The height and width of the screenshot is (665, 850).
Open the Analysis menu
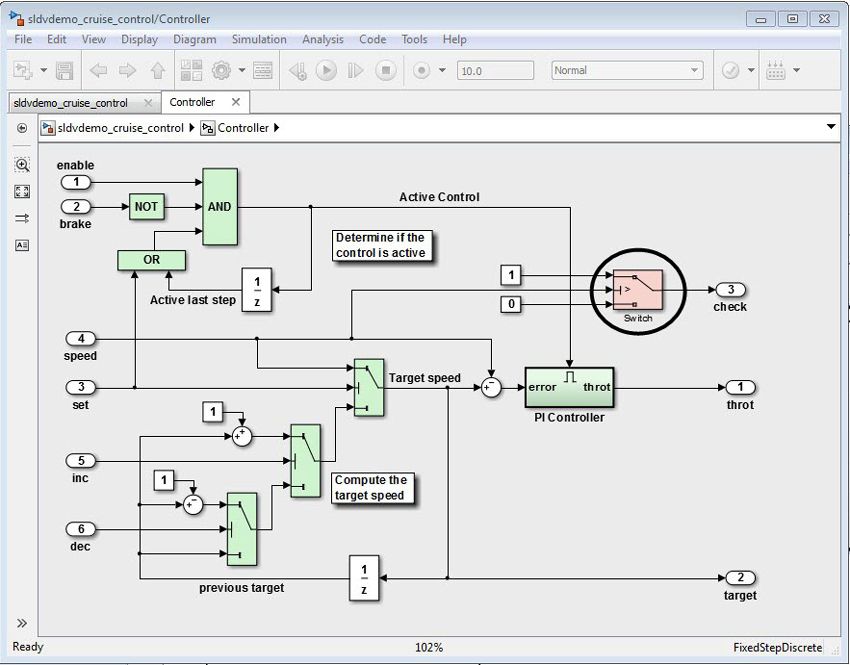coord(322,39)
